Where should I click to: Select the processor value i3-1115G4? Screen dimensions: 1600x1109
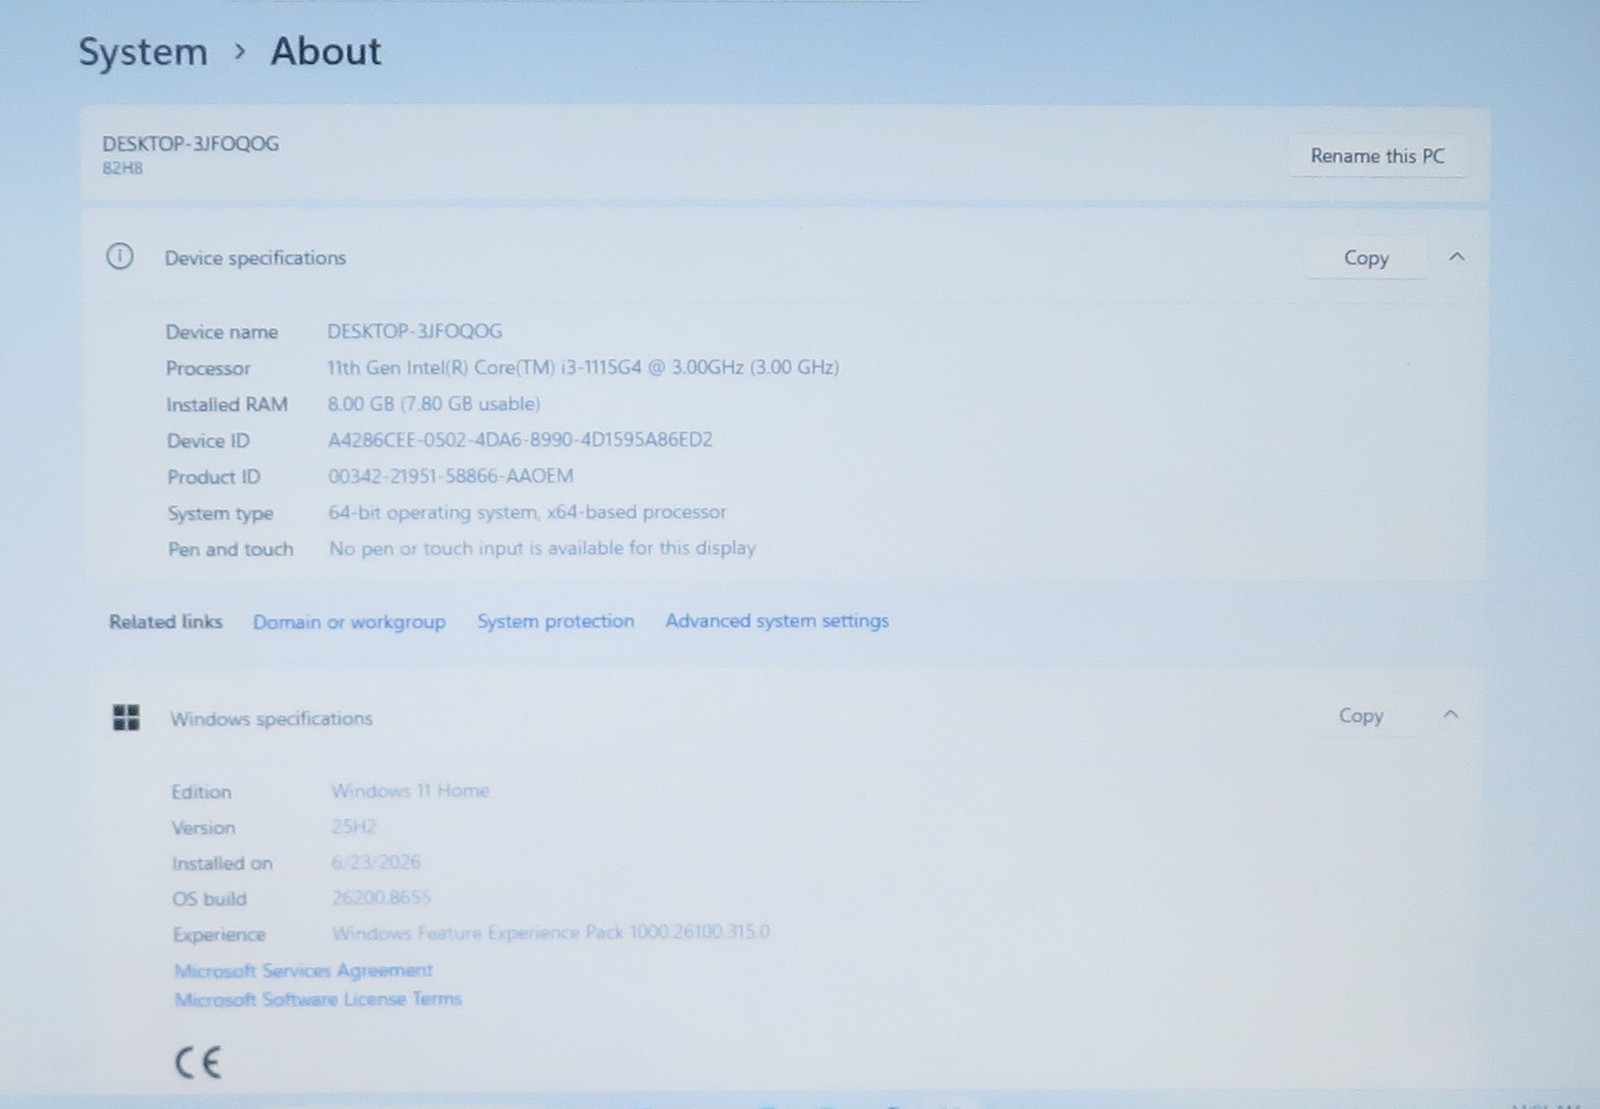(583, 367)
